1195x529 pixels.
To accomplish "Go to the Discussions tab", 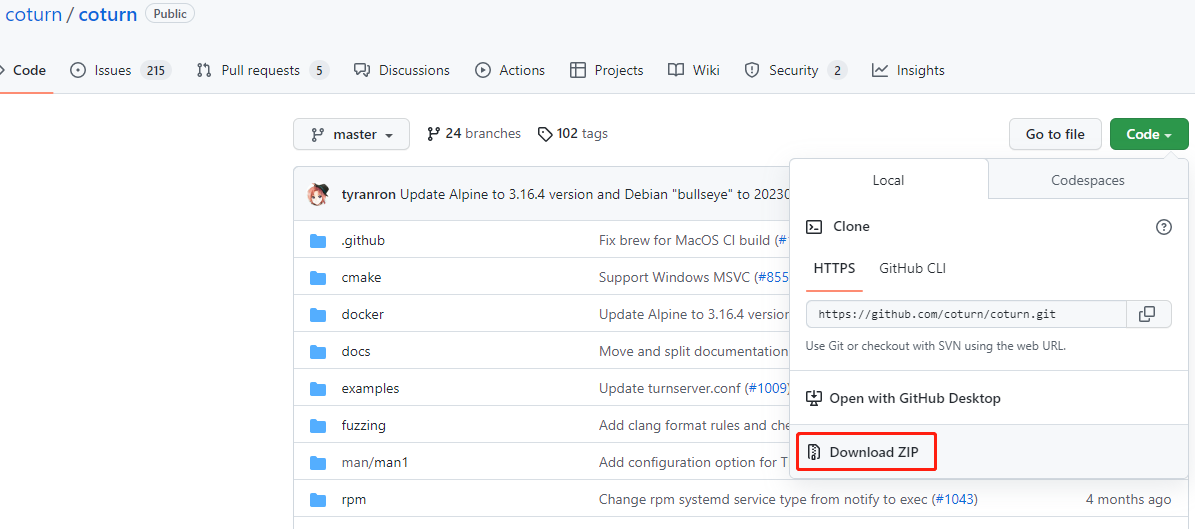I will (x=402, y=70).
